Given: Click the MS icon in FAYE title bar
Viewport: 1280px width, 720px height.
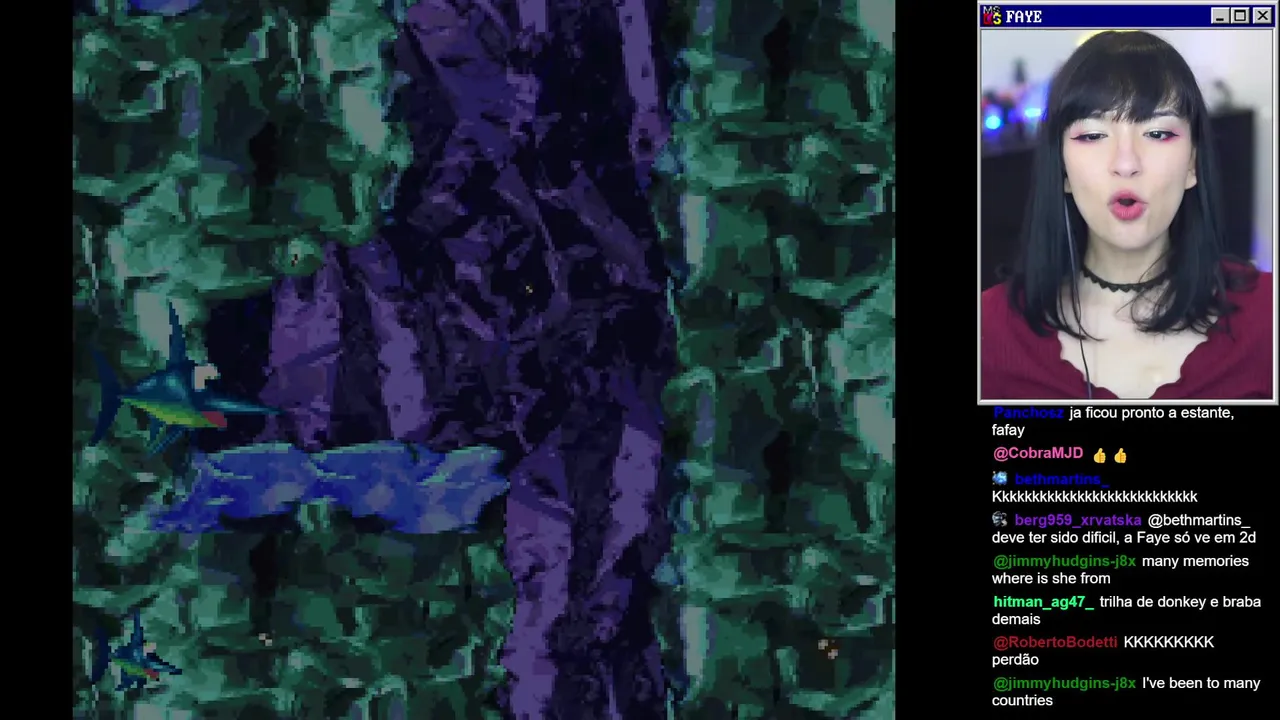Looking at the screenshot, I should click(x=992, y=16).
